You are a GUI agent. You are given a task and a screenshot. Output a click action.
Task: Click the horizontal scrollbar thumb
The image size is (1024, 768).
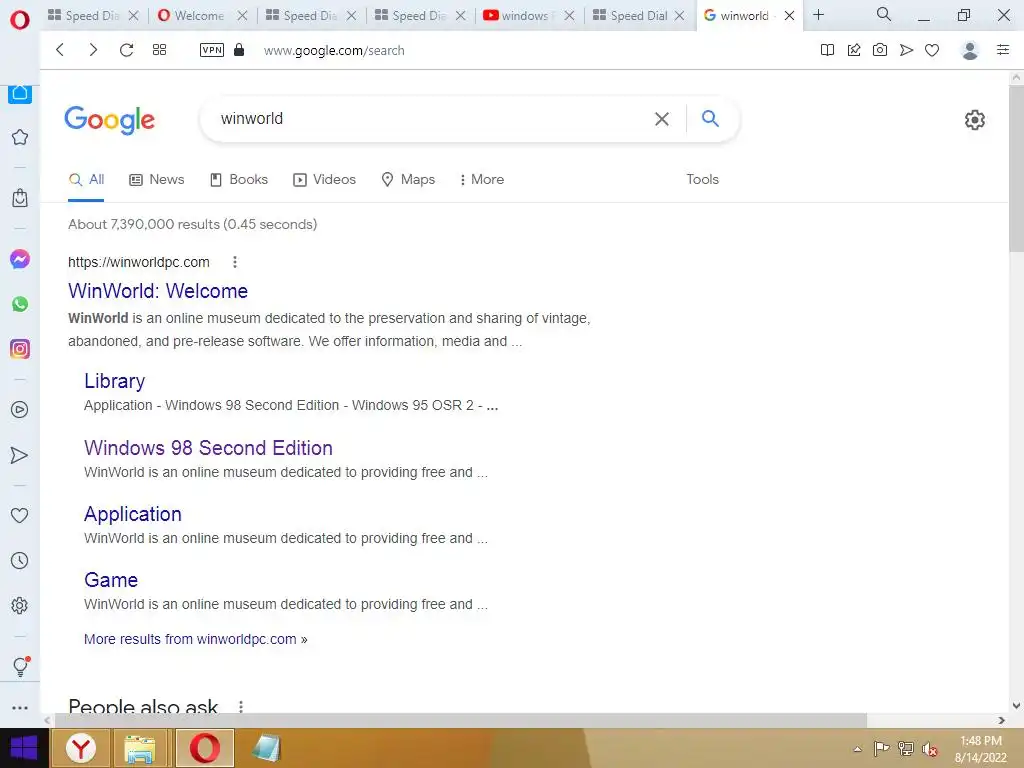(x=460, y=720)
